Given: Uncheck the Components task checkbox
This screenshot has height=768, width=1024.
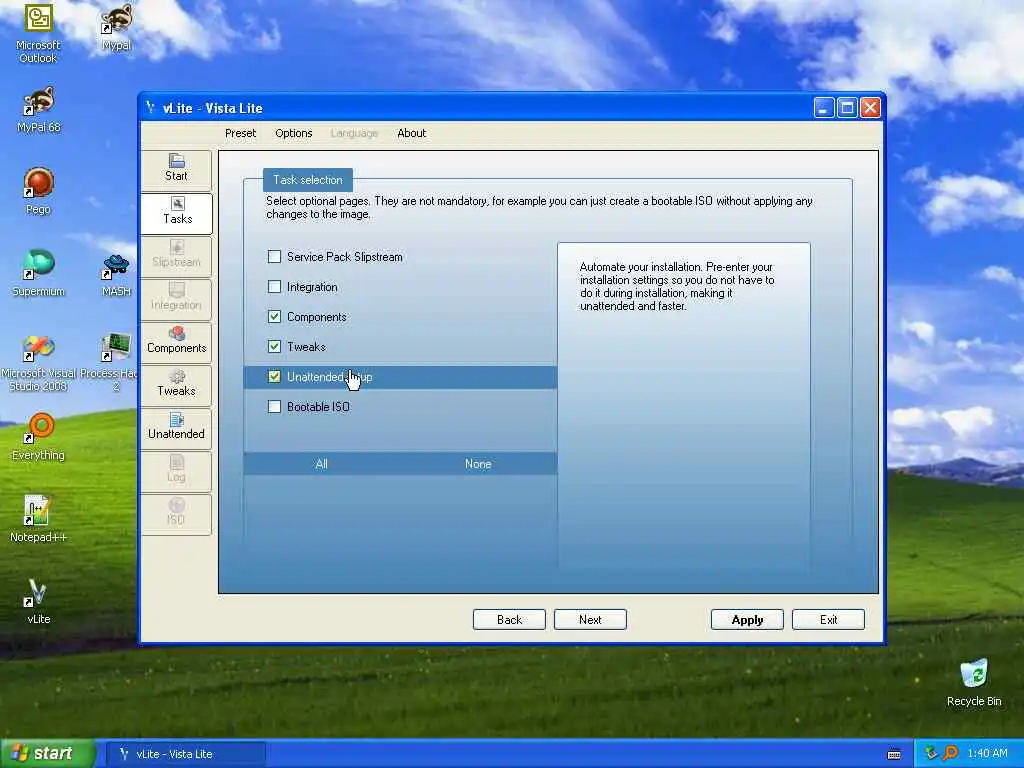Looking at the screenshot, I should 274,317.
